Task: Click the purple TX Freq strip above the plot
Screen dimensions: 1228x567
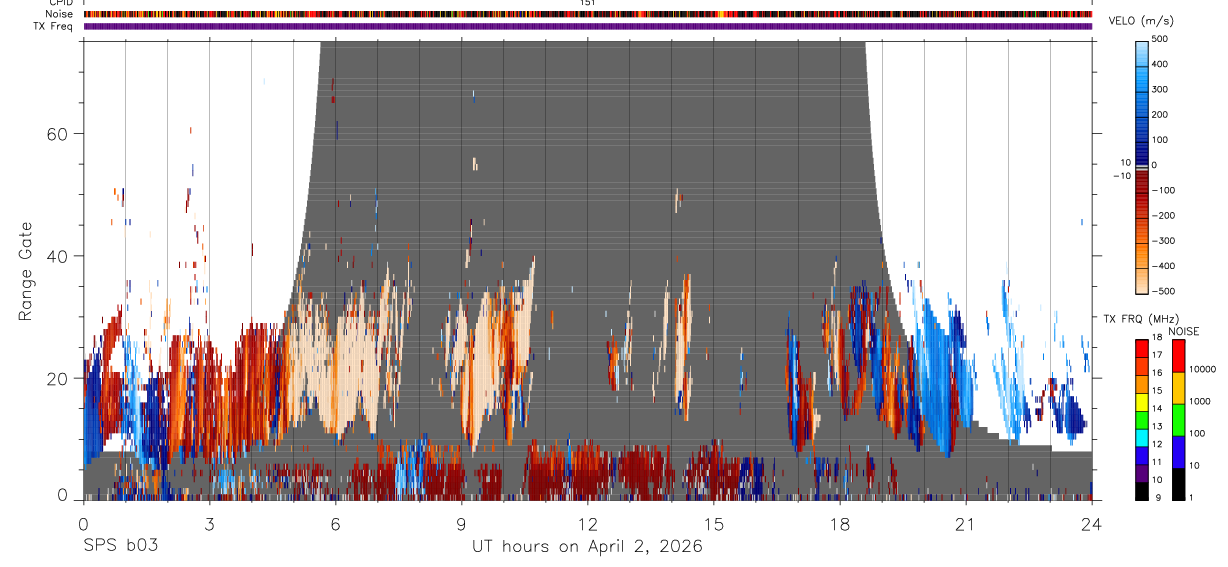Action: point(587,26)
